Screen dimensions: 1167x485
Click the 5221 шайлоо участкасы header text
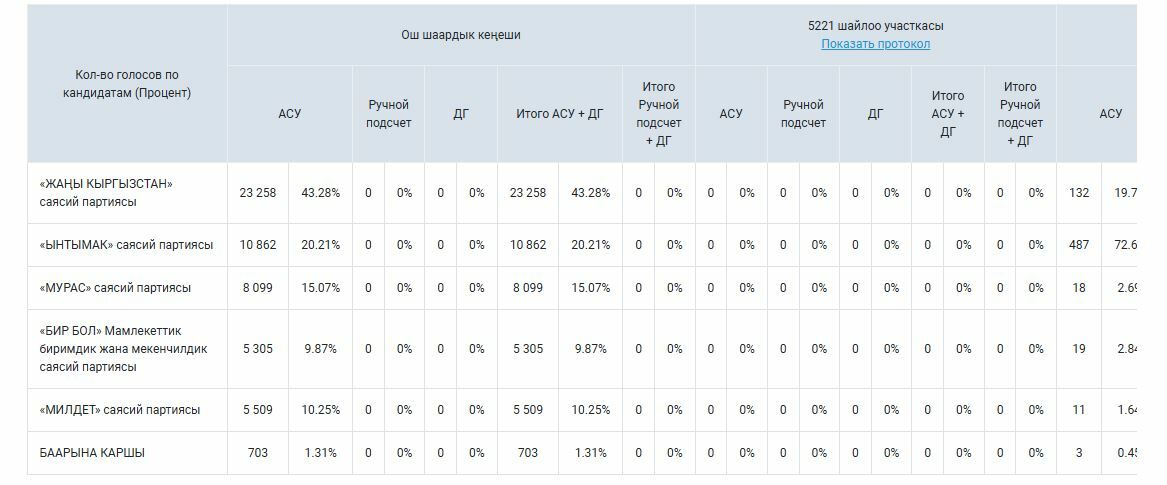(875, 26)
